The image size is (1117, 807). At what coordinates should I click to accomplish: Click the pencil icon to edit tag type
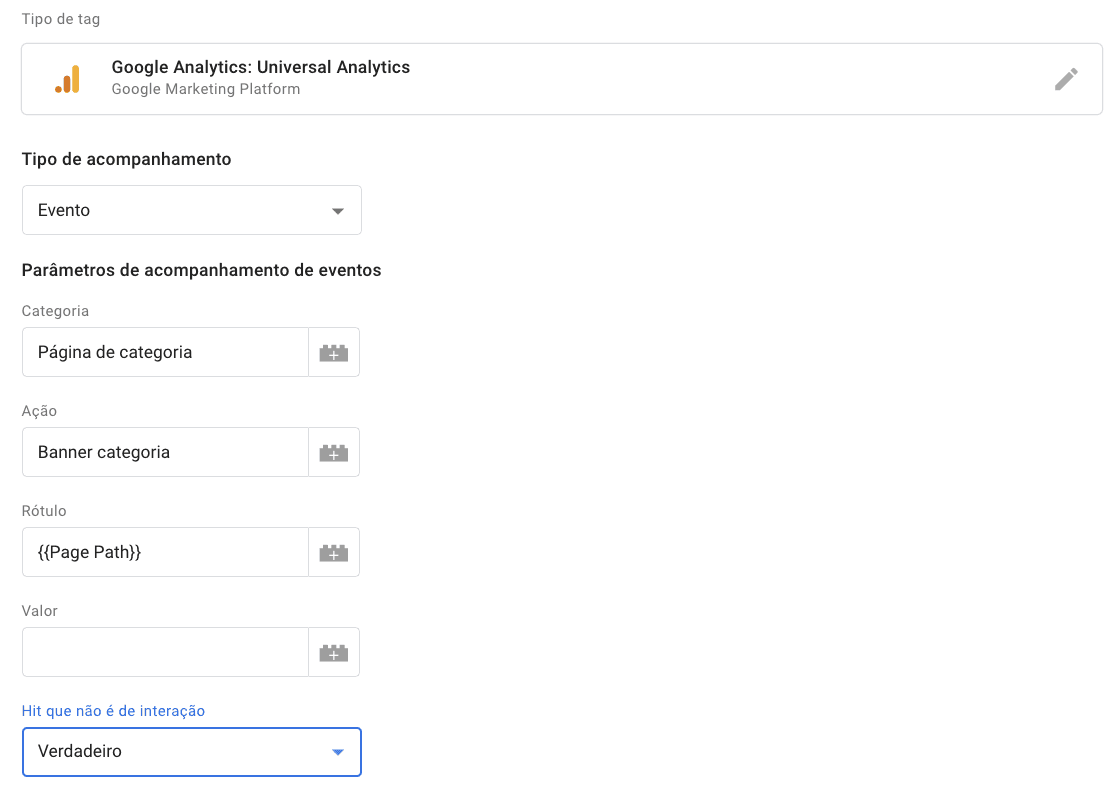(x=1066, y=79)
